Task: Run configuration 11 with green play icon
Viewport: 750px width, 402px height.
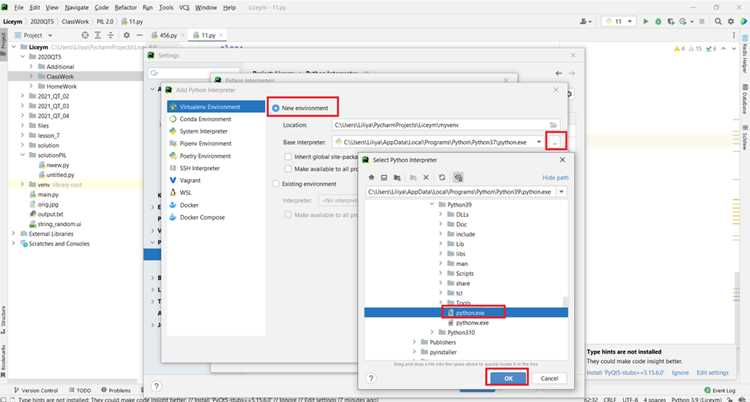Action: pyautogui.click(x=646, y=22)
